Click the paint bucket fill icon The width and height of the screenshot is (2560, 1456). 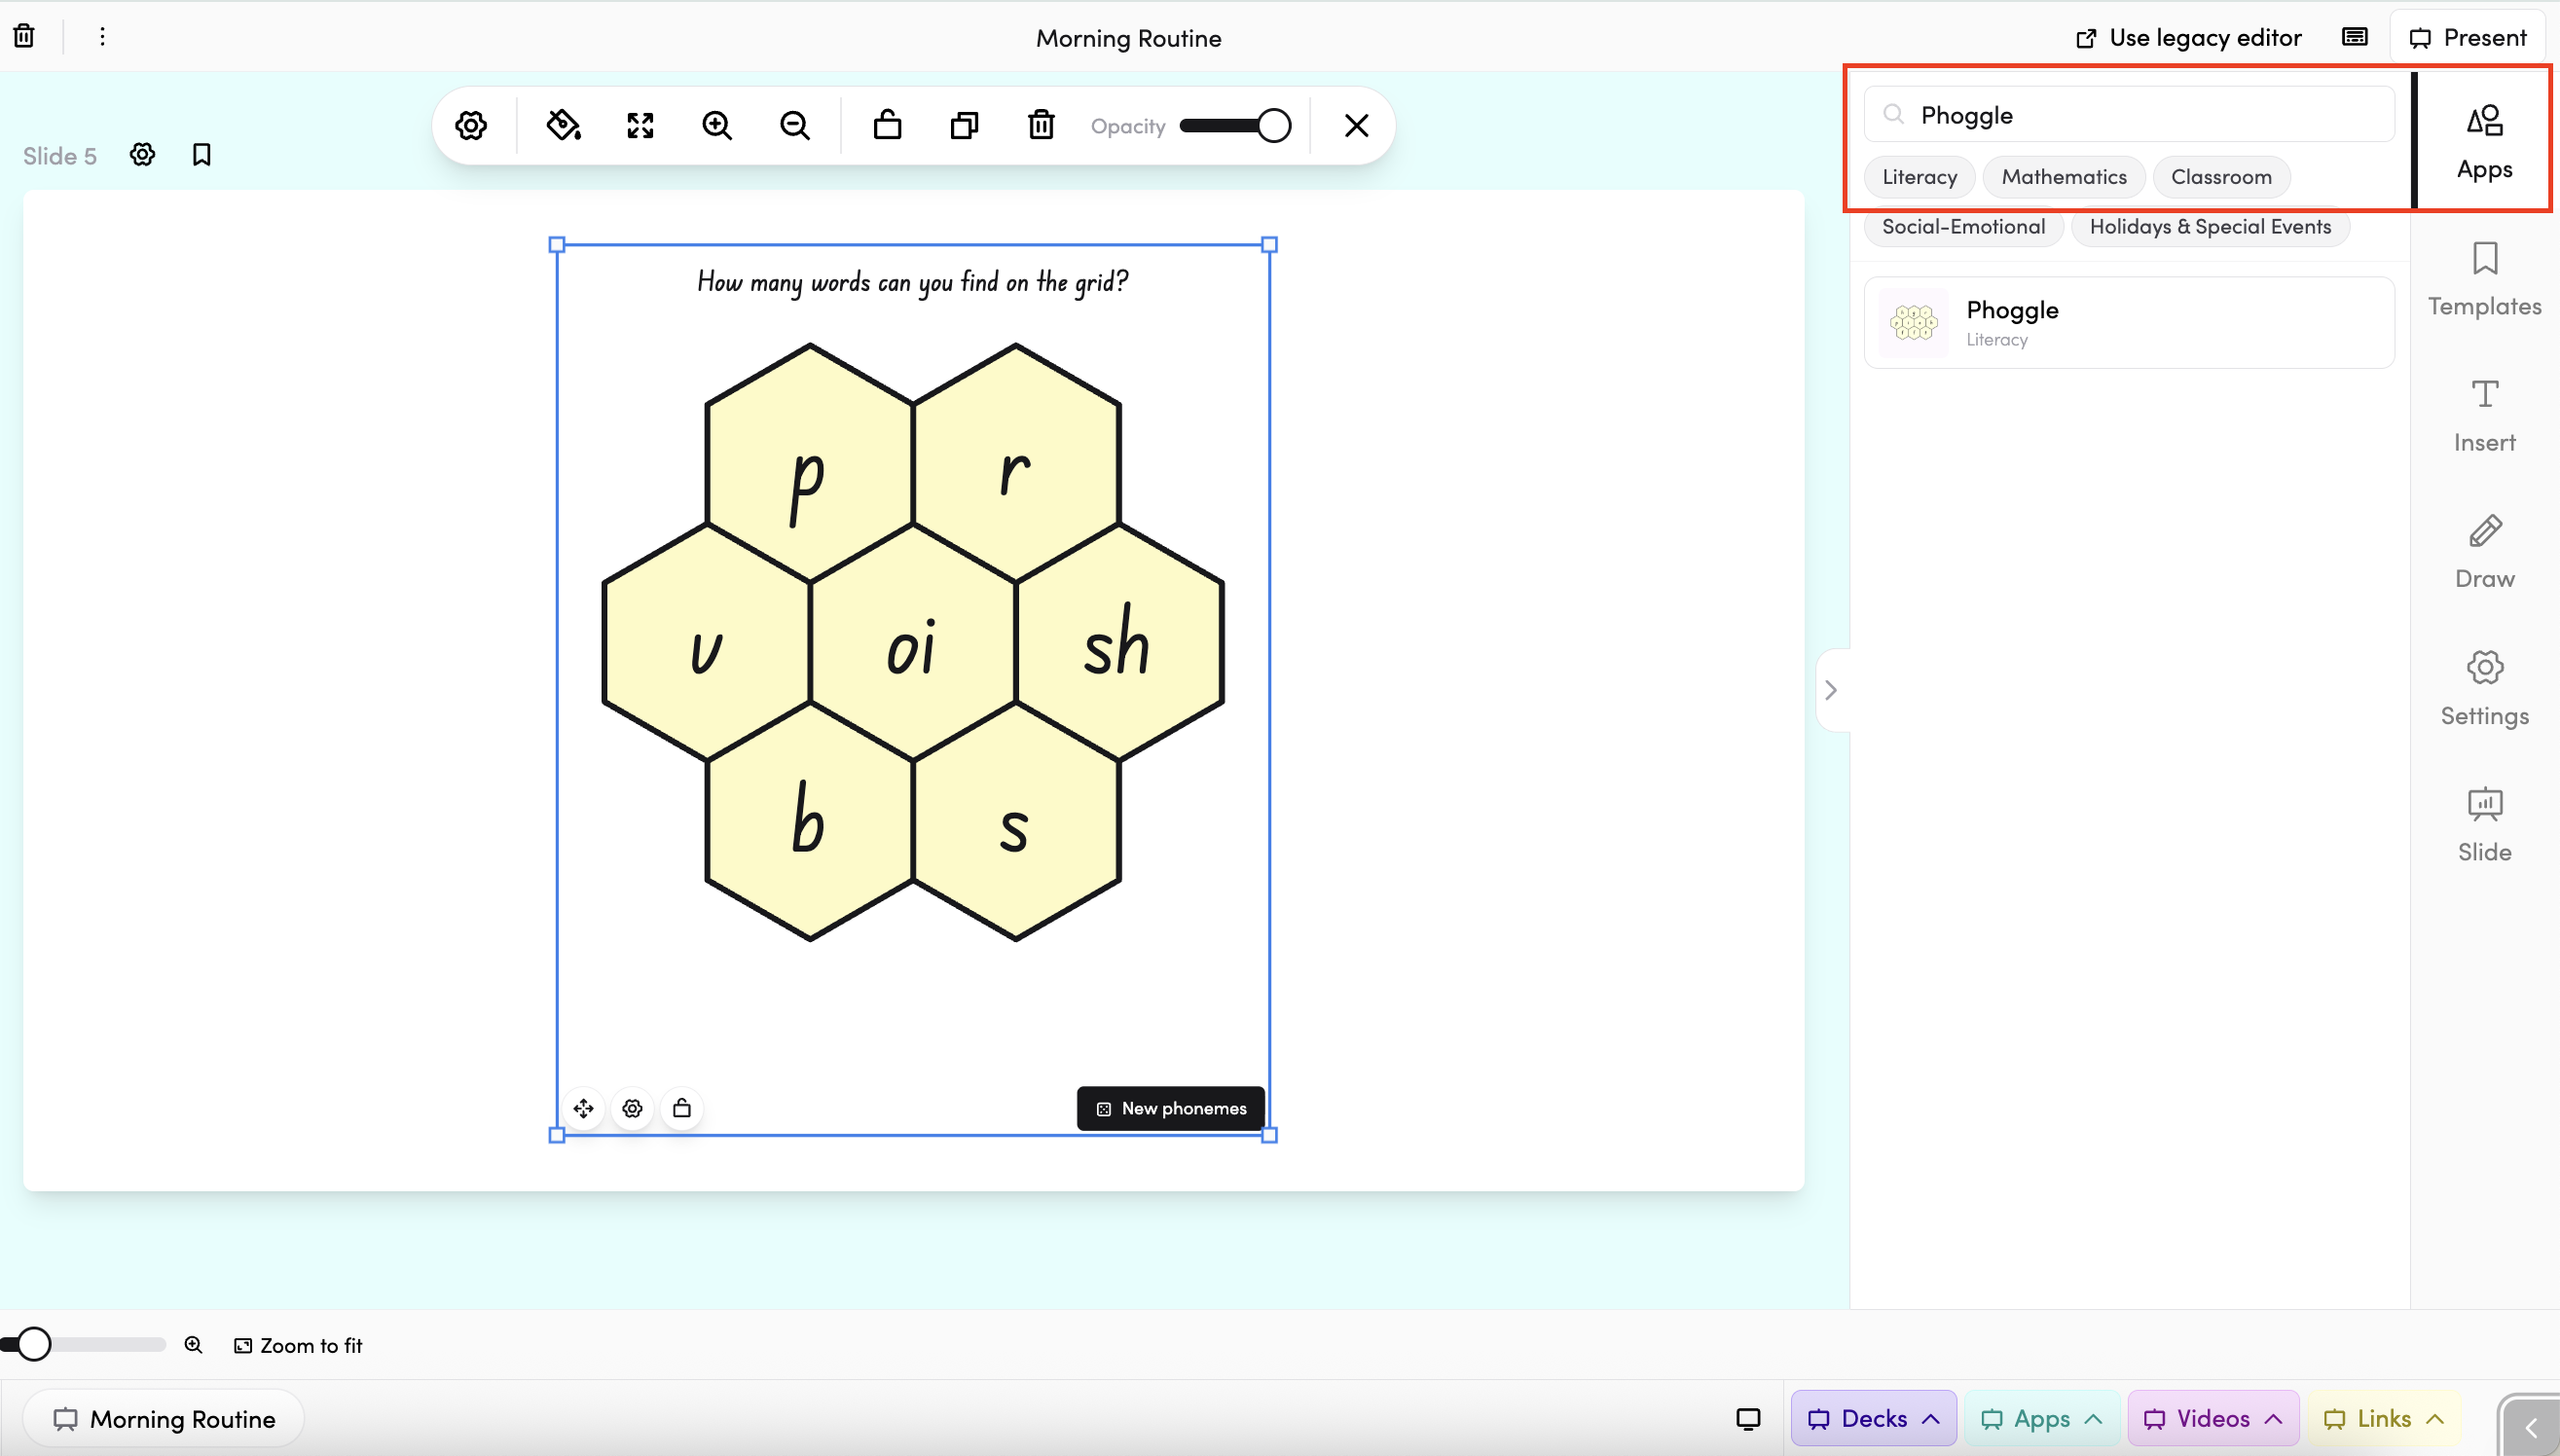pyautogui.click(x=563, y=125)
